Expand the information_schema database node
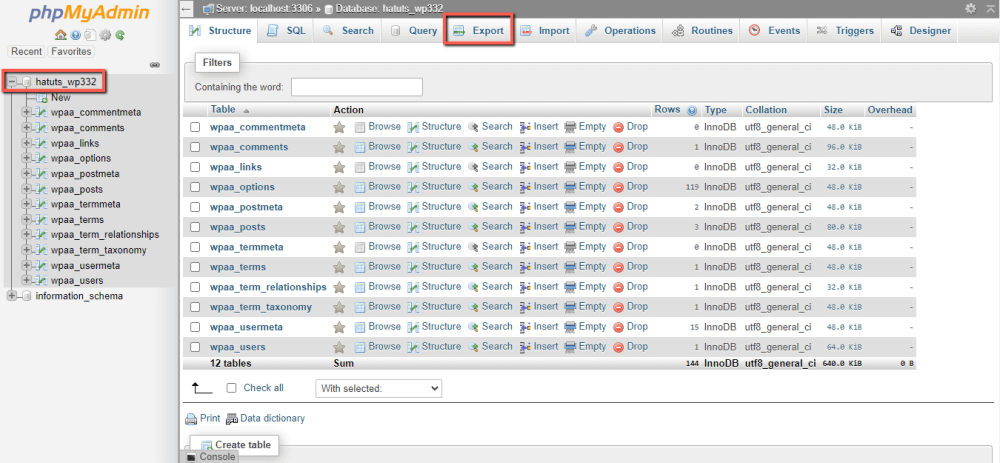The width and height of the screenshot is (1000, 463). (x=11, y=296)
